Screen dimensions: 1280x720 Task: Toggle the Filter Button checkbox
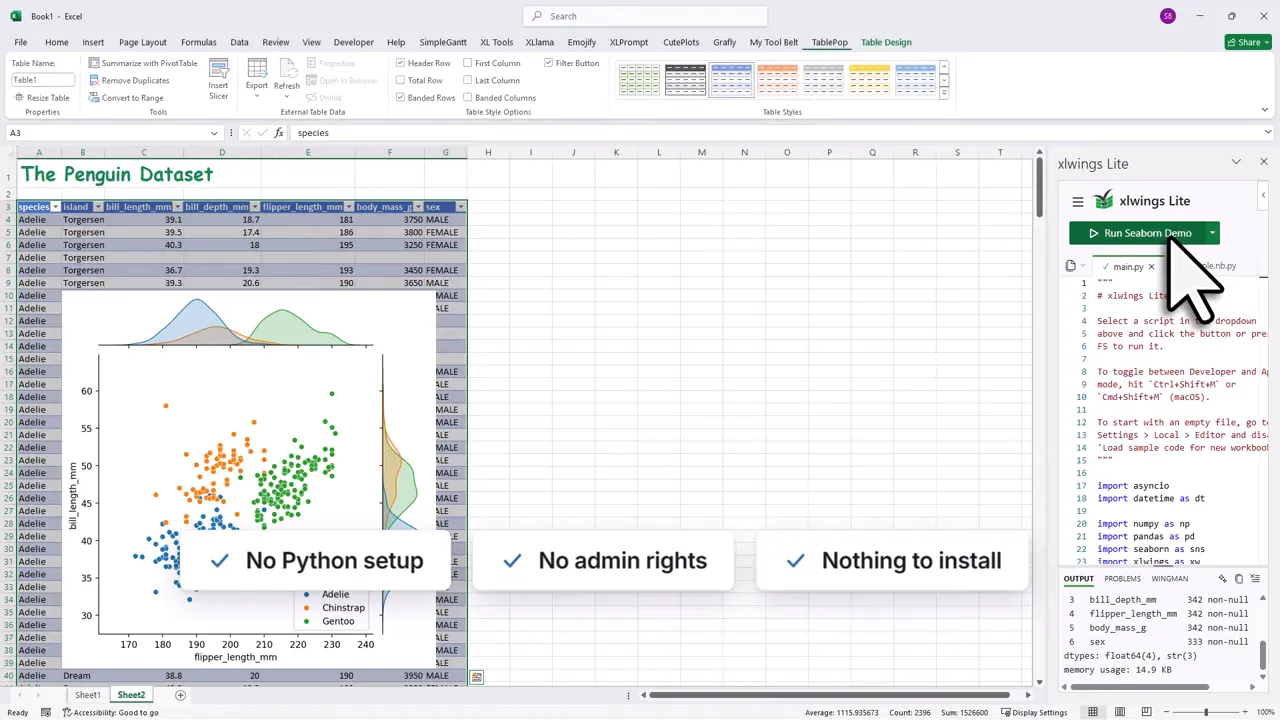tap(548, 63)
